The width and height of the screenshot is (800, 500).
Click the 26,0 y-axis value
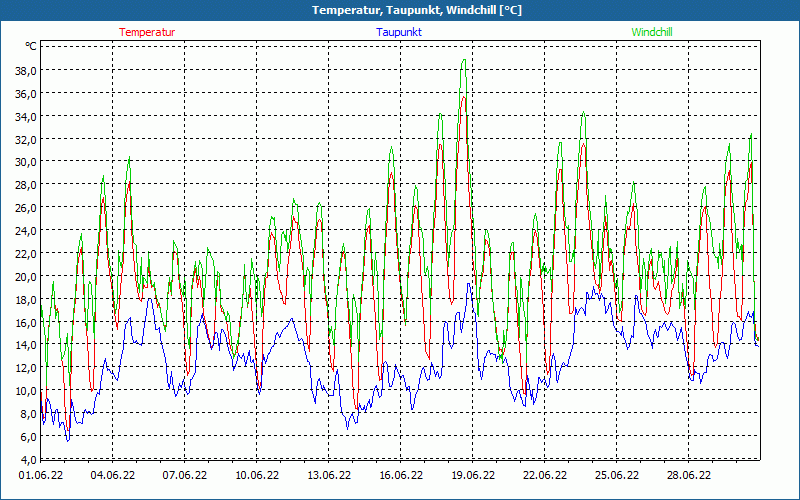26,208
